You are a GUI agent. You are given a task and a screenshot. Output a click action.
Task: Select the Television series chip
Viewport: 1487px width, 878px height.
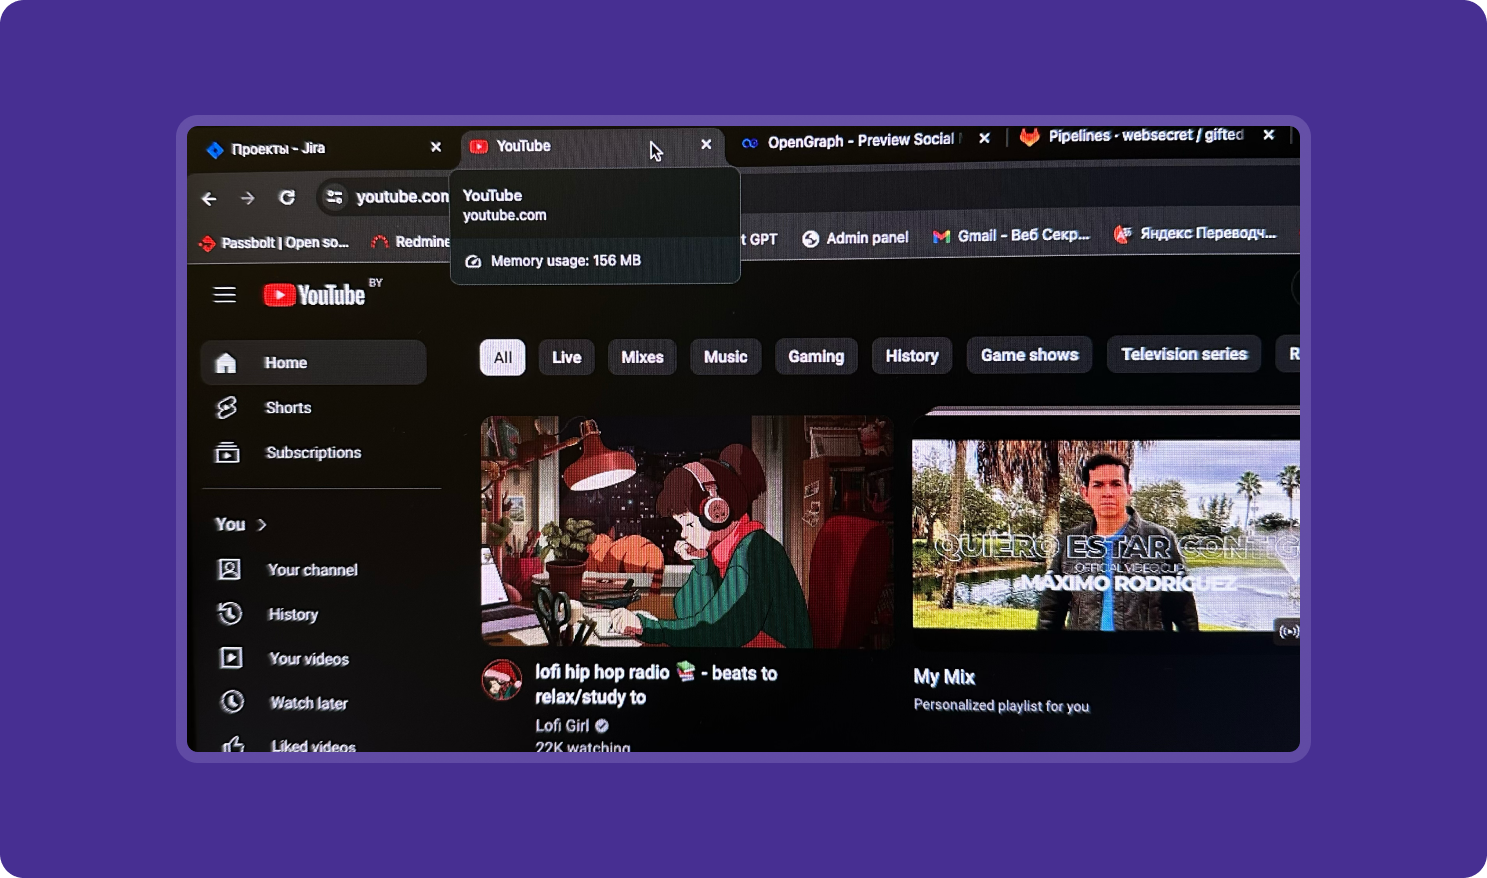[x=1183, y=354]
